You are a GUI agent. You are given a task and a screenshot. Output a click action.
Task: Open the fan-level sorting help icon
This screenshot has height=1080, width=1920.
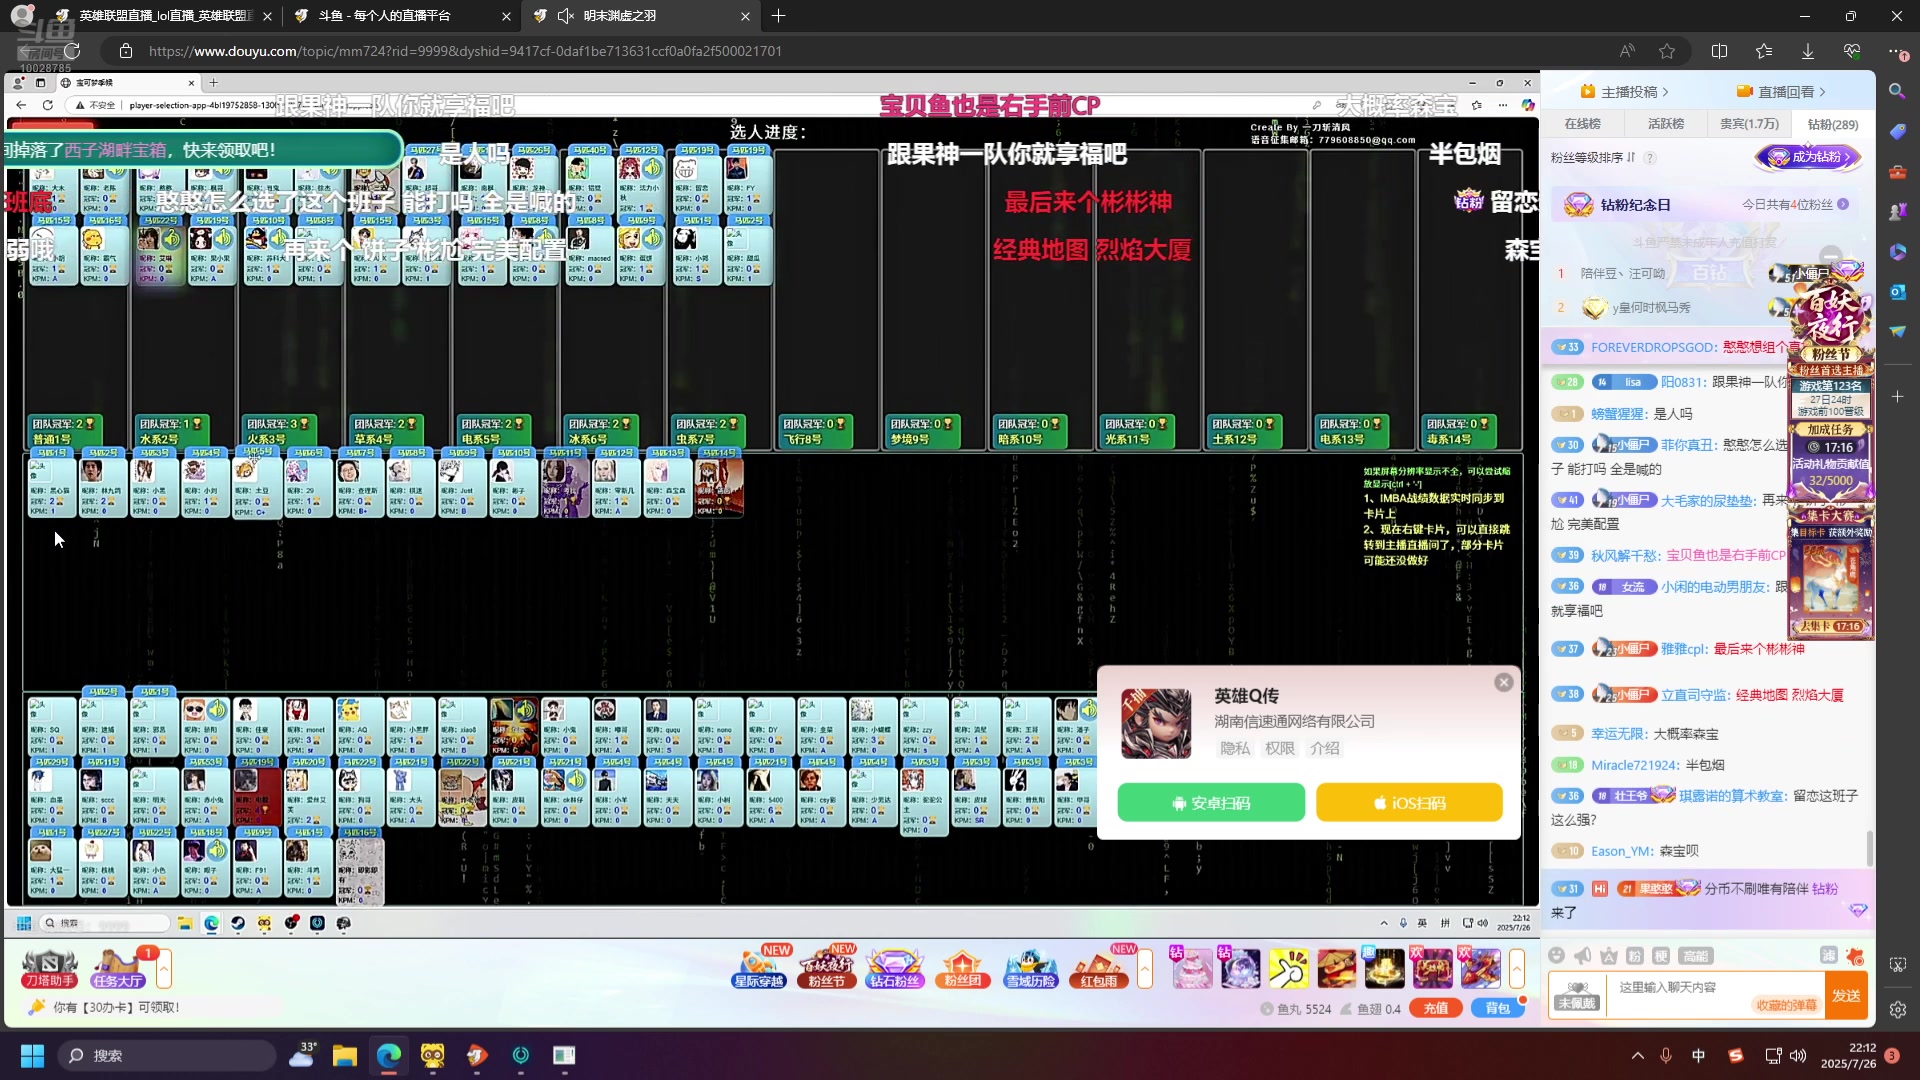[1650, 157]
